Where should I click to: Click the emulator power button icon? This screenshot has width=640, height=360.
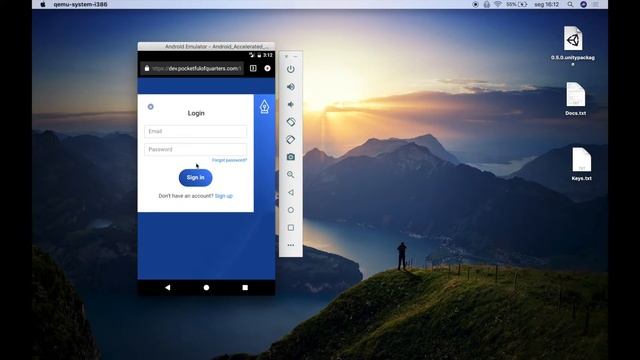click(291, 69)
